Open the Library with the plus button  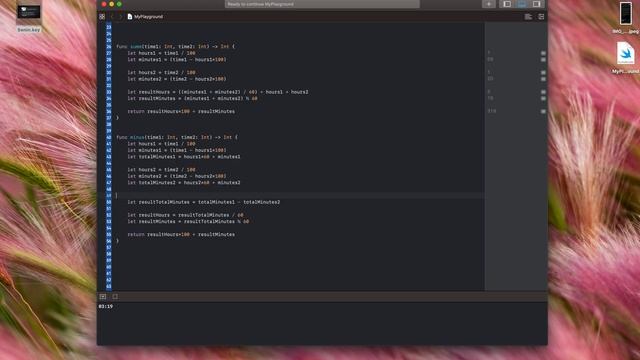pos(489,4)
